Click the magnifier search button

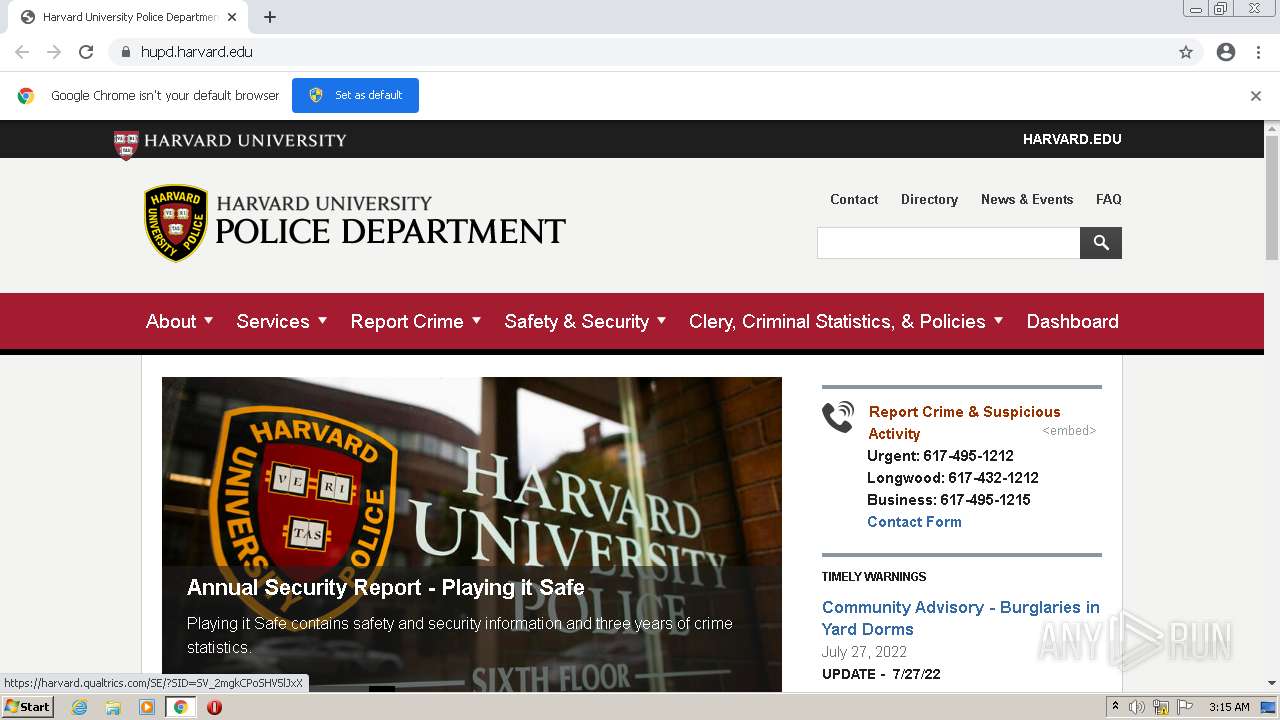point(1101,243)
